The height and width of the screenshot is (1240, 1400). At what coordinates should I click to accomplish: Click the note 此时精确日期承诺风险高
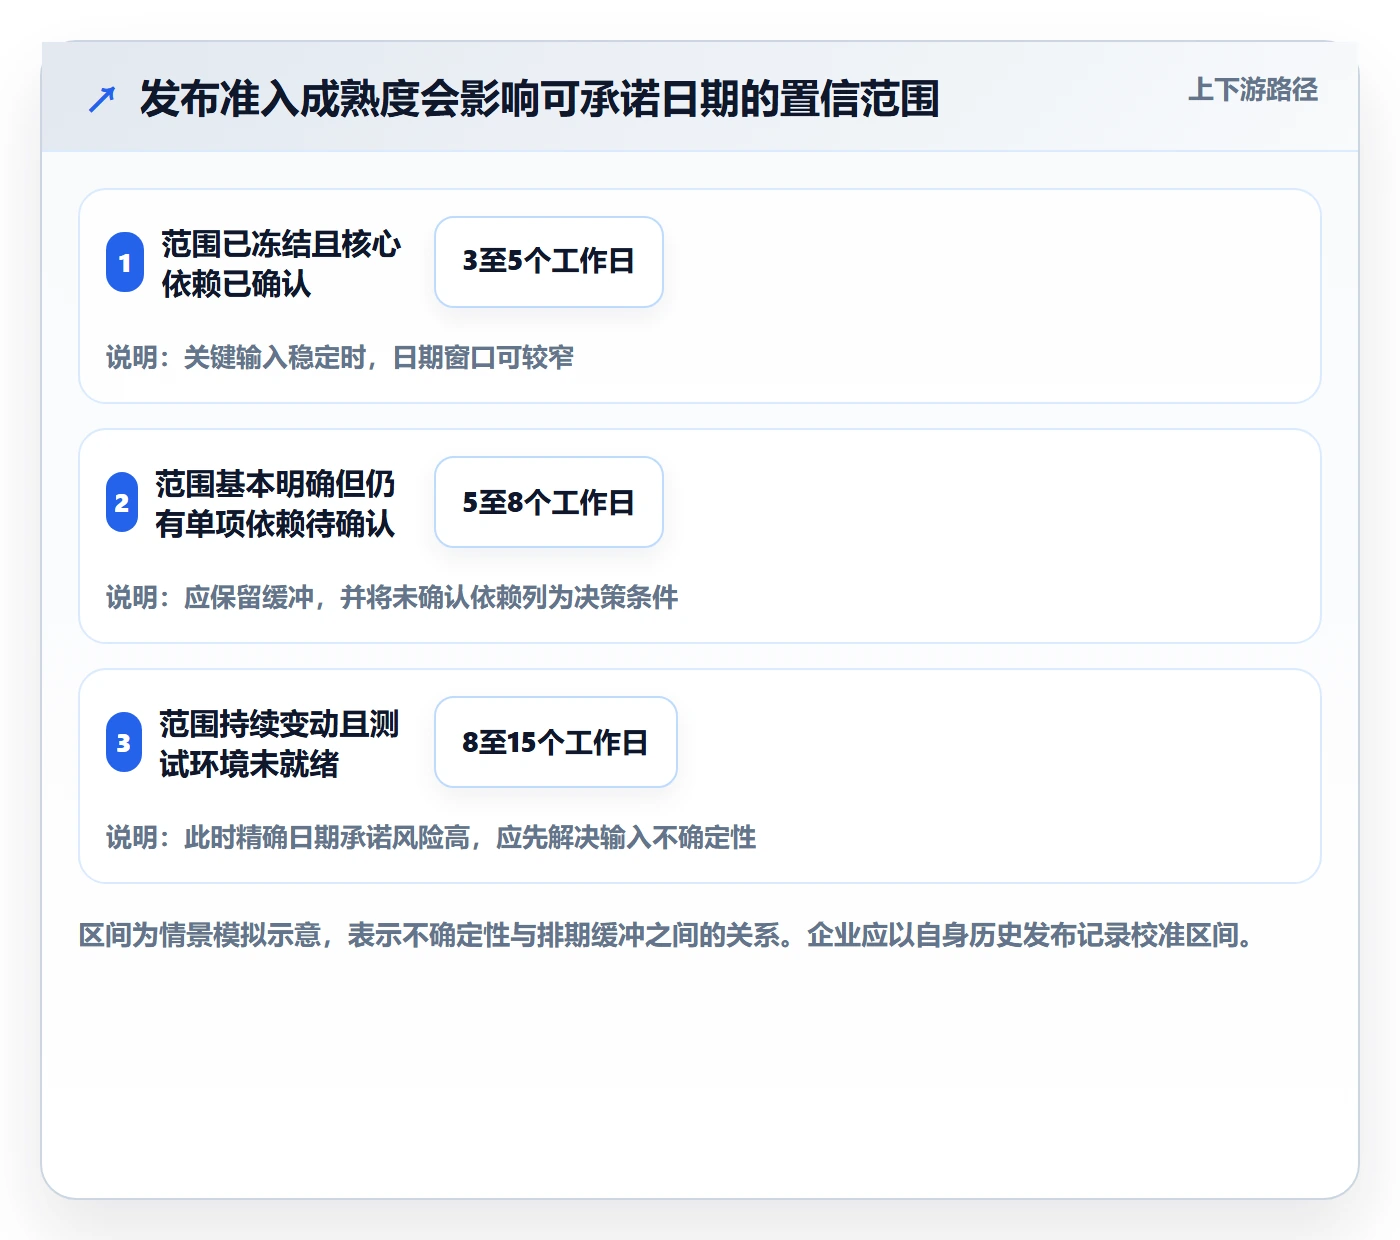pos(326,837)
